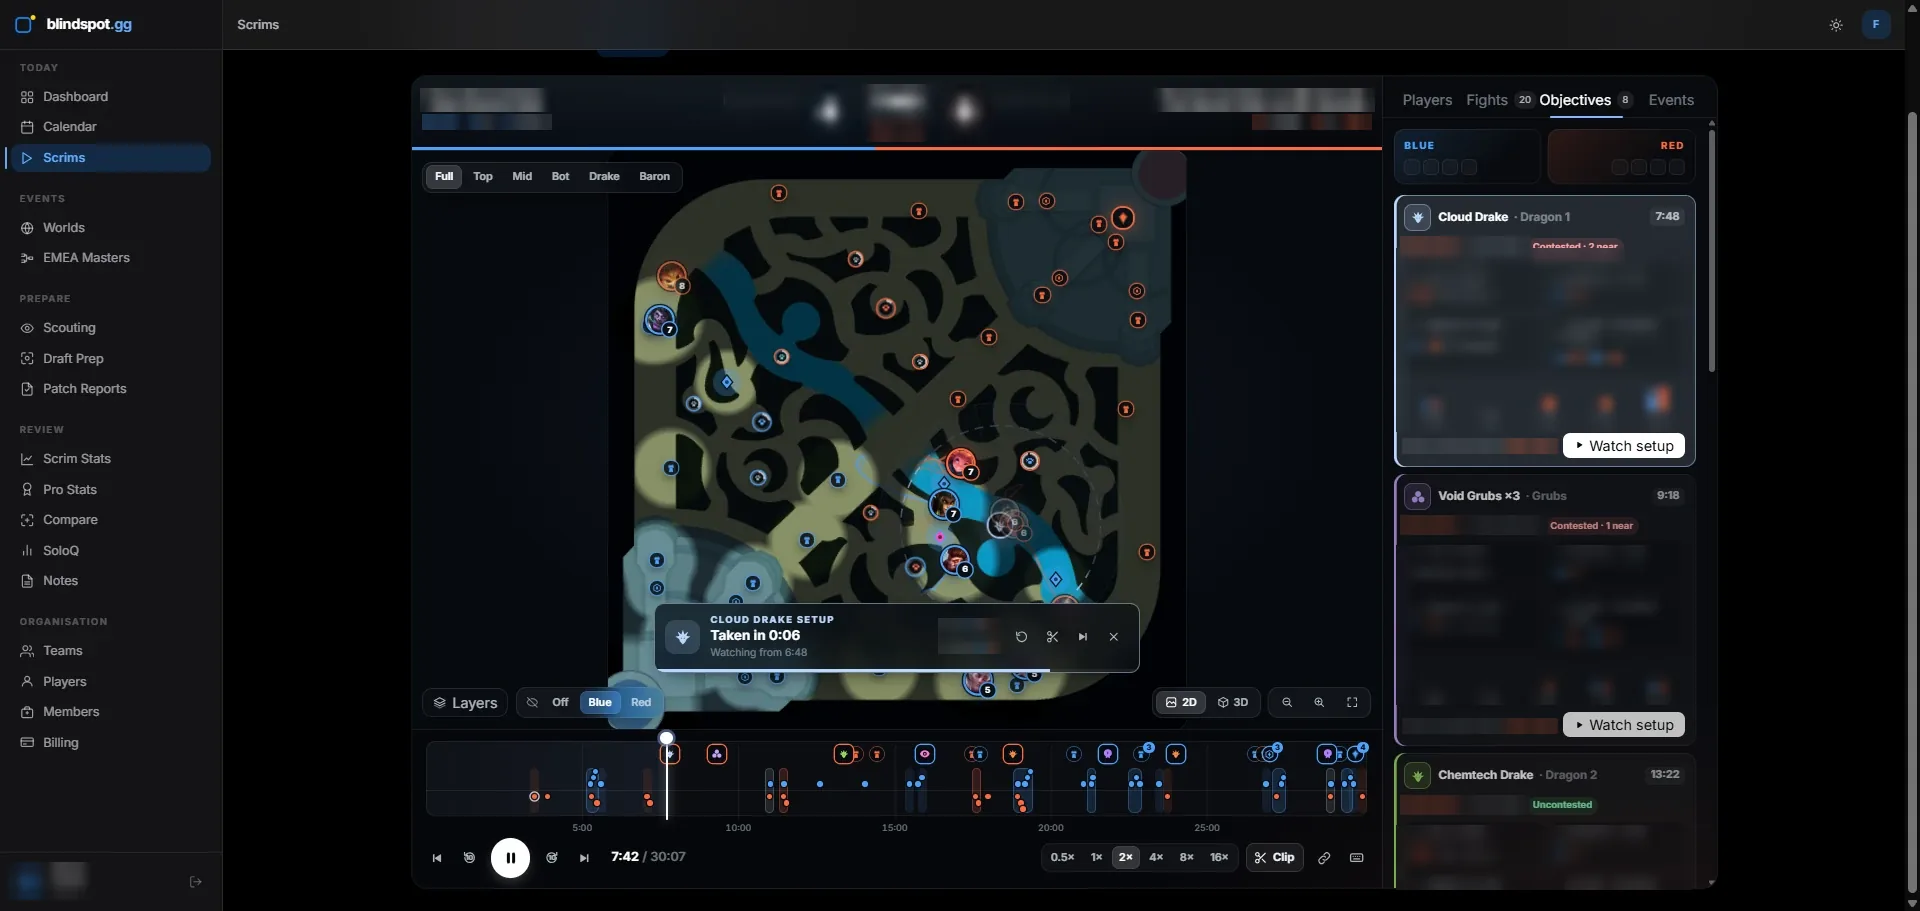
Task: Click the sign-out icon at sidebar bottom
Action: pos(196,882)
